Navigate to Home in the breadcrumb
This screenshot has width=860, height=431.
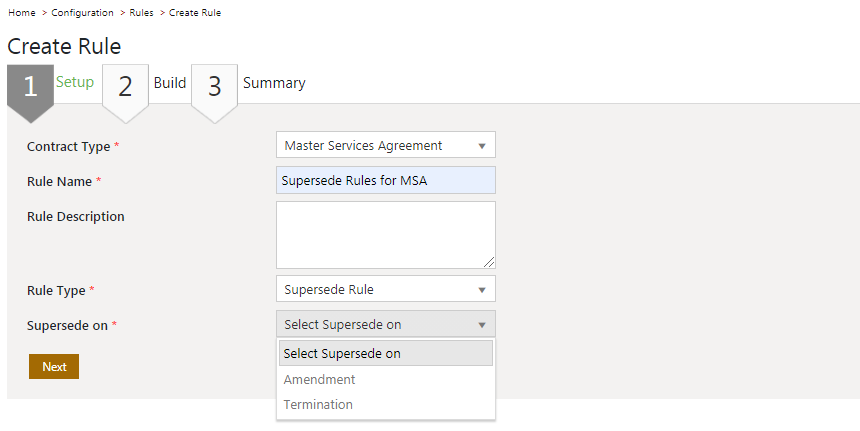(21, 13)
